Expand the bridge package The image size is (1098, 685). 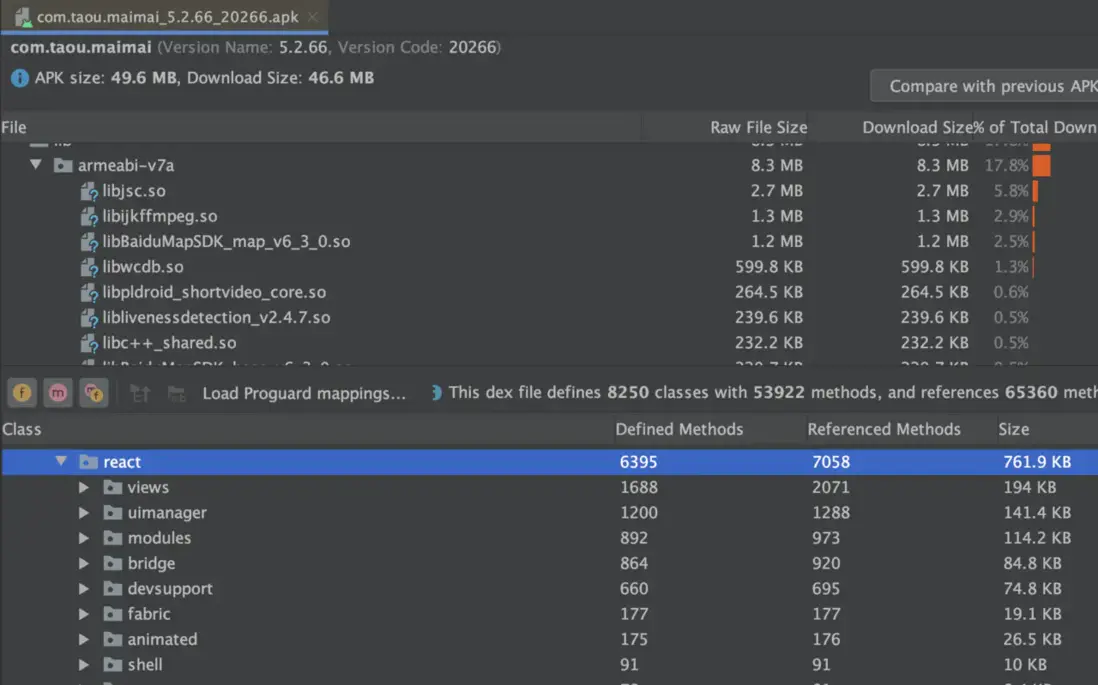coord(85,564)
